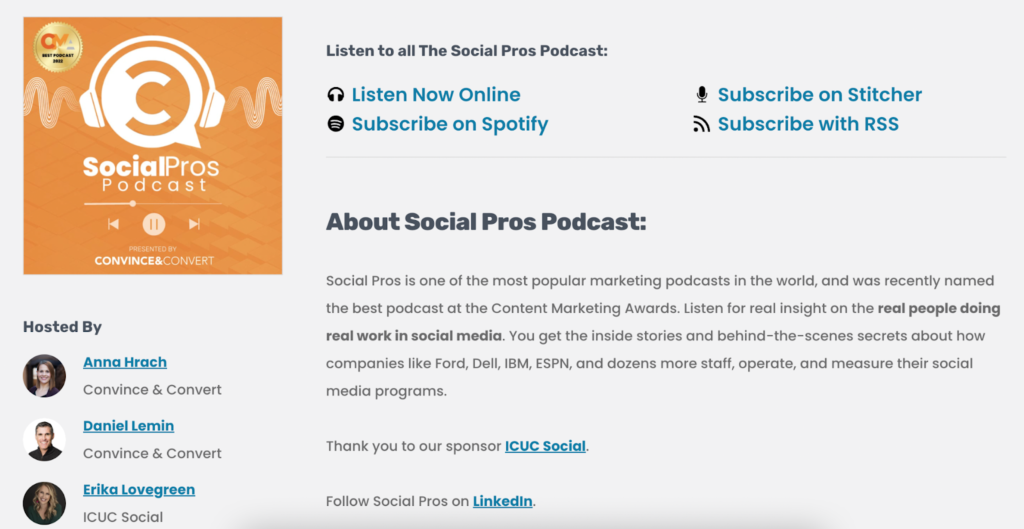Screen dimensions: 1024x529
Task: Open Daniel Lemin's profile photo
Action: [x=44, y=439]
